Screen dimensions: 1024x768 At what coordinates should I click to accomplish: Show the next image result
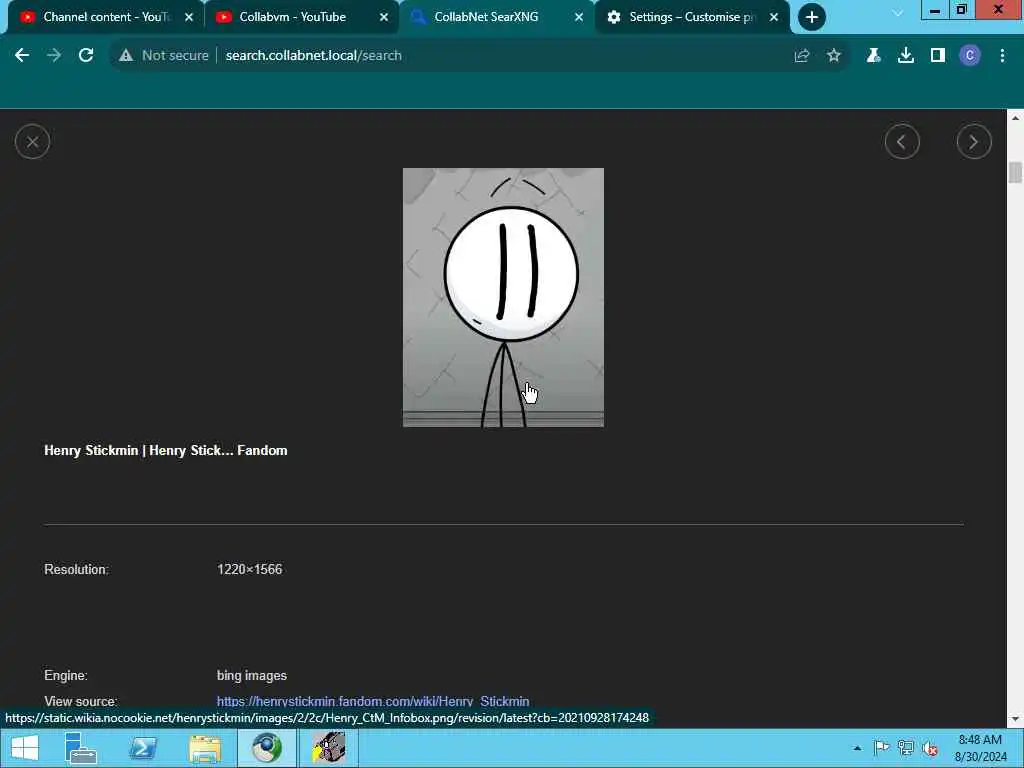click(974, 142)
